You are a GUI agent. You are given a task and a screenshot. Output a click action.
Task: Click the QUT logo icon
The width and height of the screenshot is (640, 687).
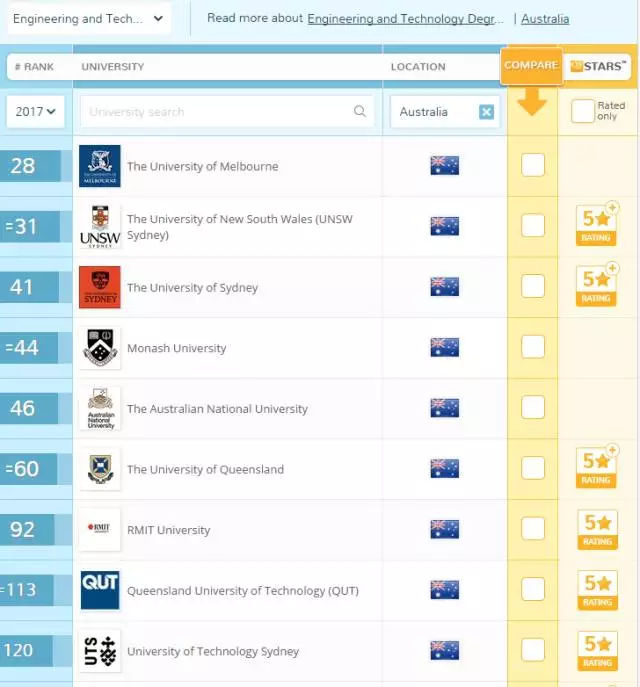[x=100, y=590]
